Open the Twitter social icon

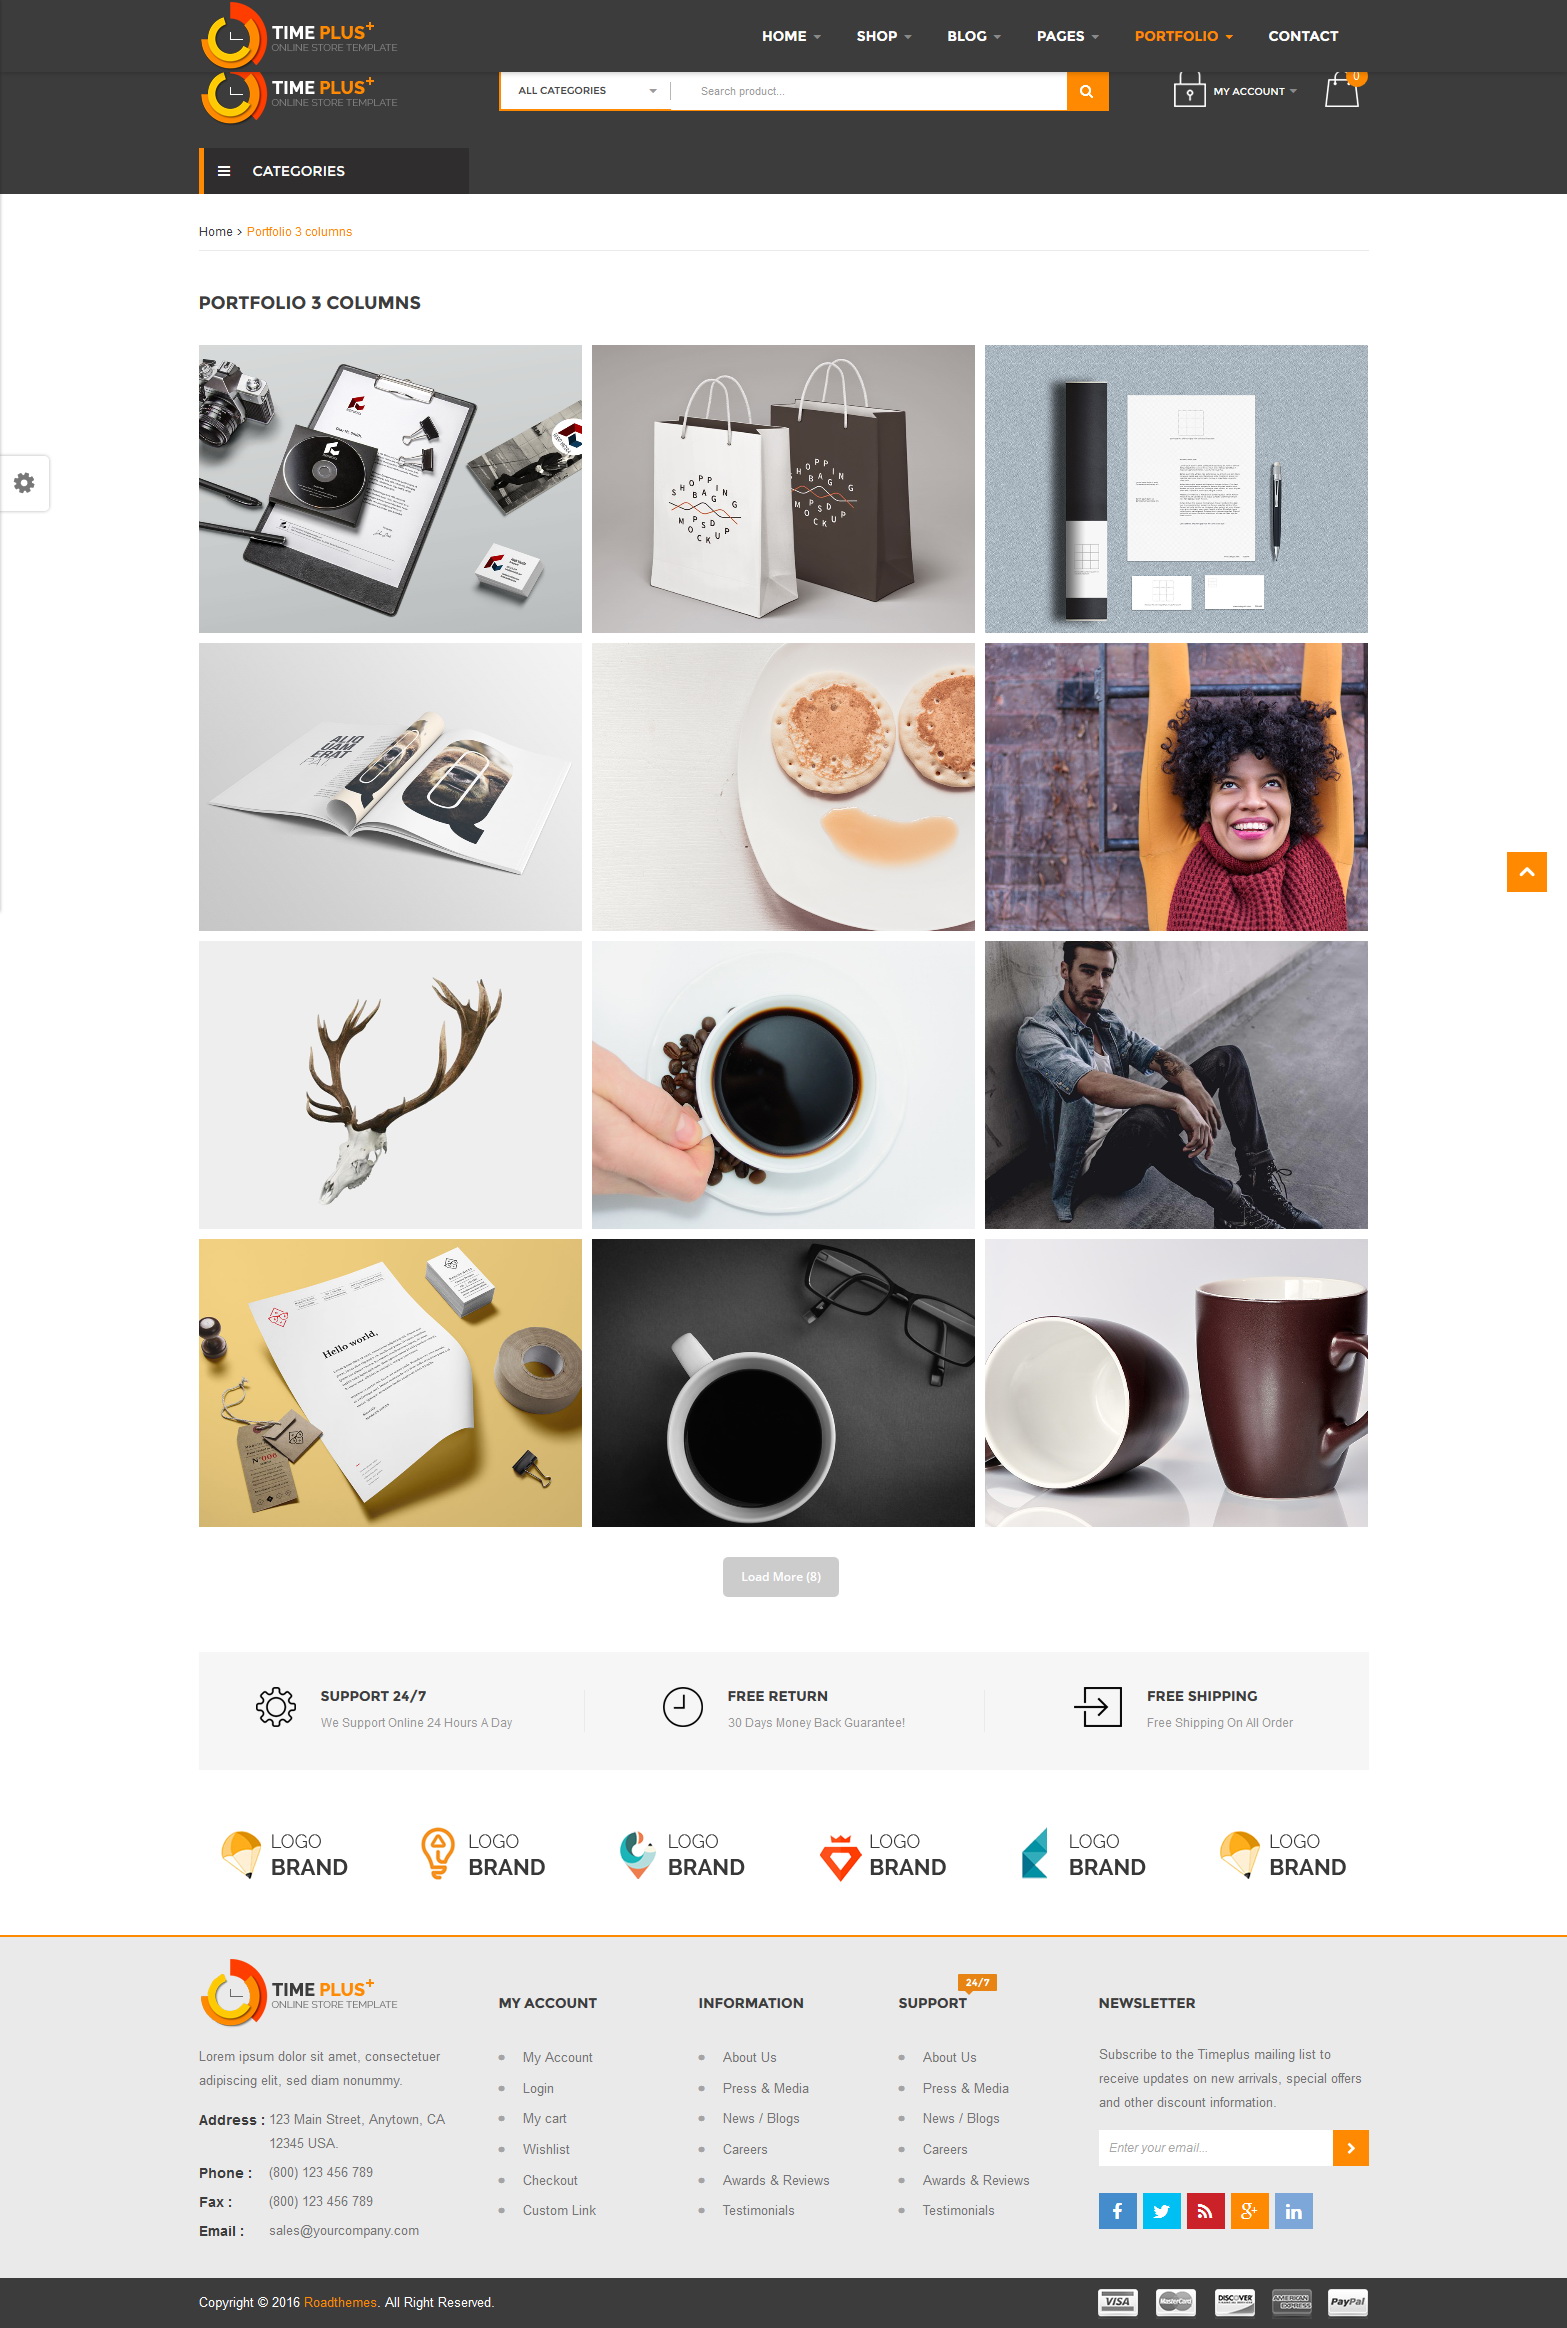tap(1161, 2211)
